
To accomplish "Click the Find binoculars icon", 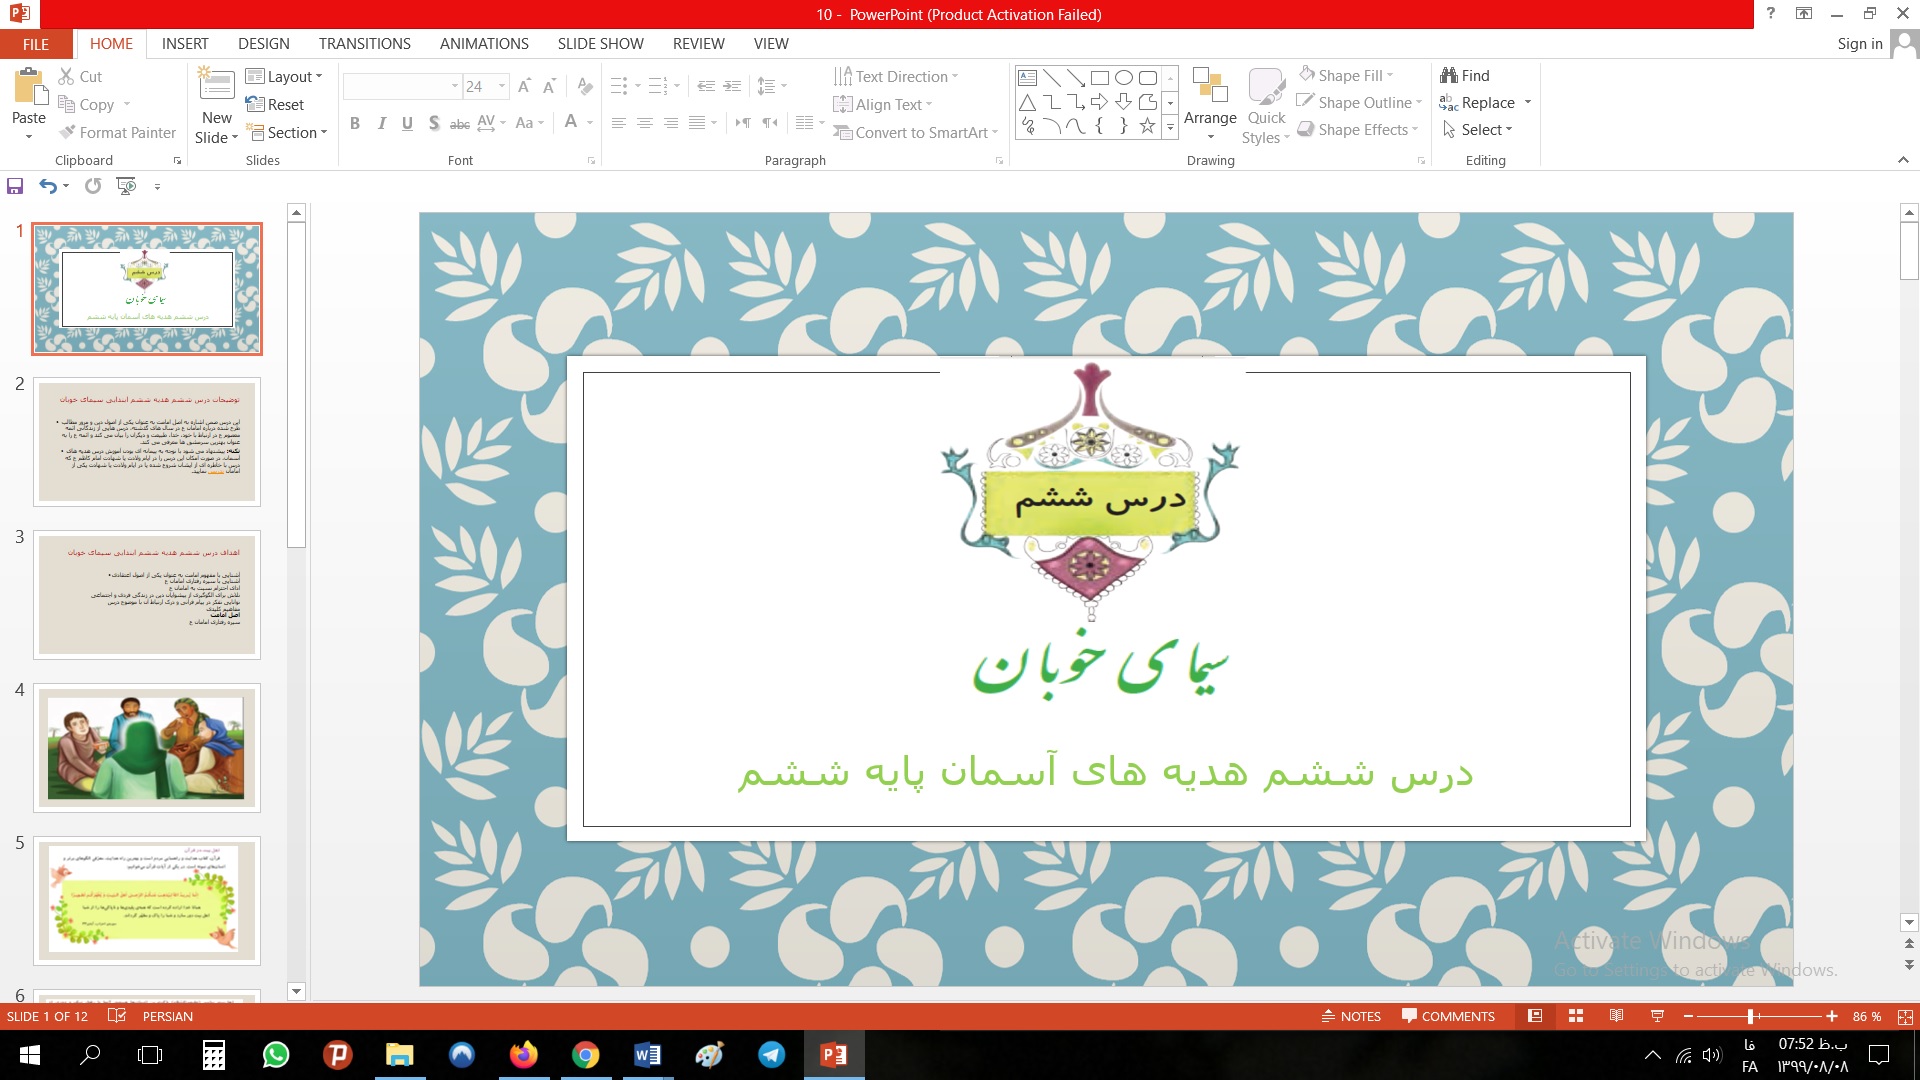I will click(x=1448, y=75).
